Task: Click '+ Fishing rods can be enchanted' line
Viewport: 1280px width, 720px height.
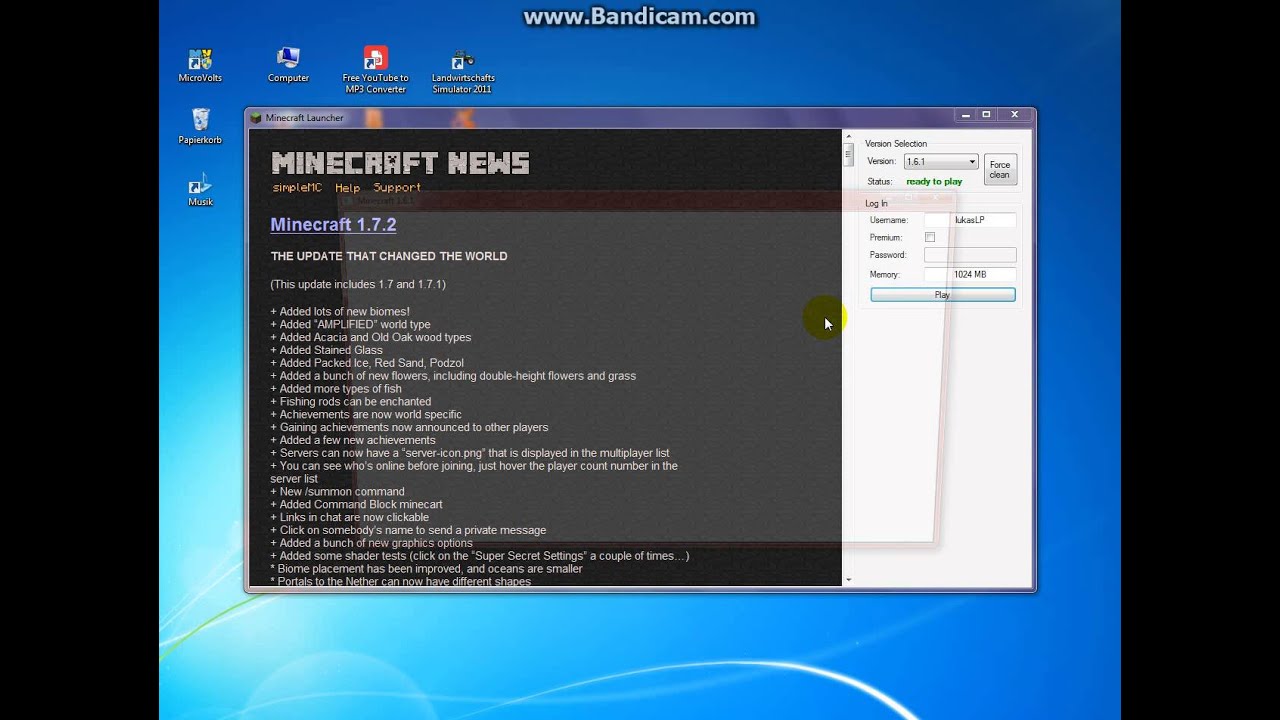Action: point(350,402)
